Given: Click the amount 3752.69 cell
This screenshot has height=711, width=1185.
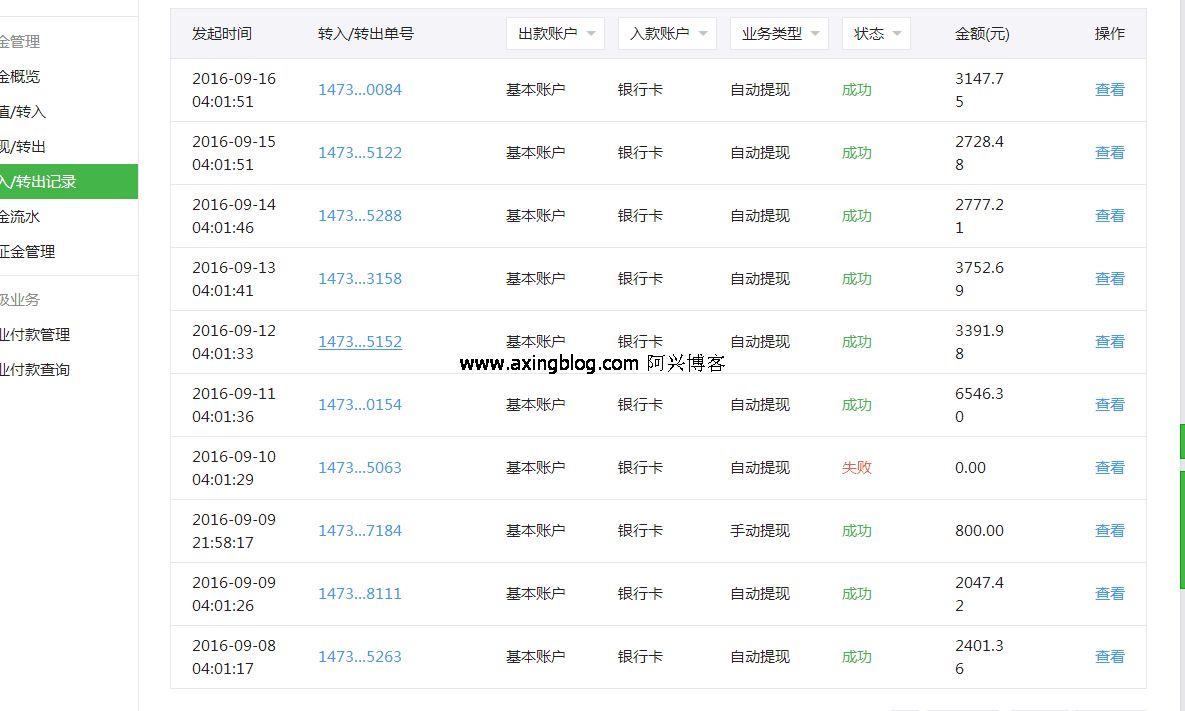Looking at the screenshot, I should tap(979, 279).
